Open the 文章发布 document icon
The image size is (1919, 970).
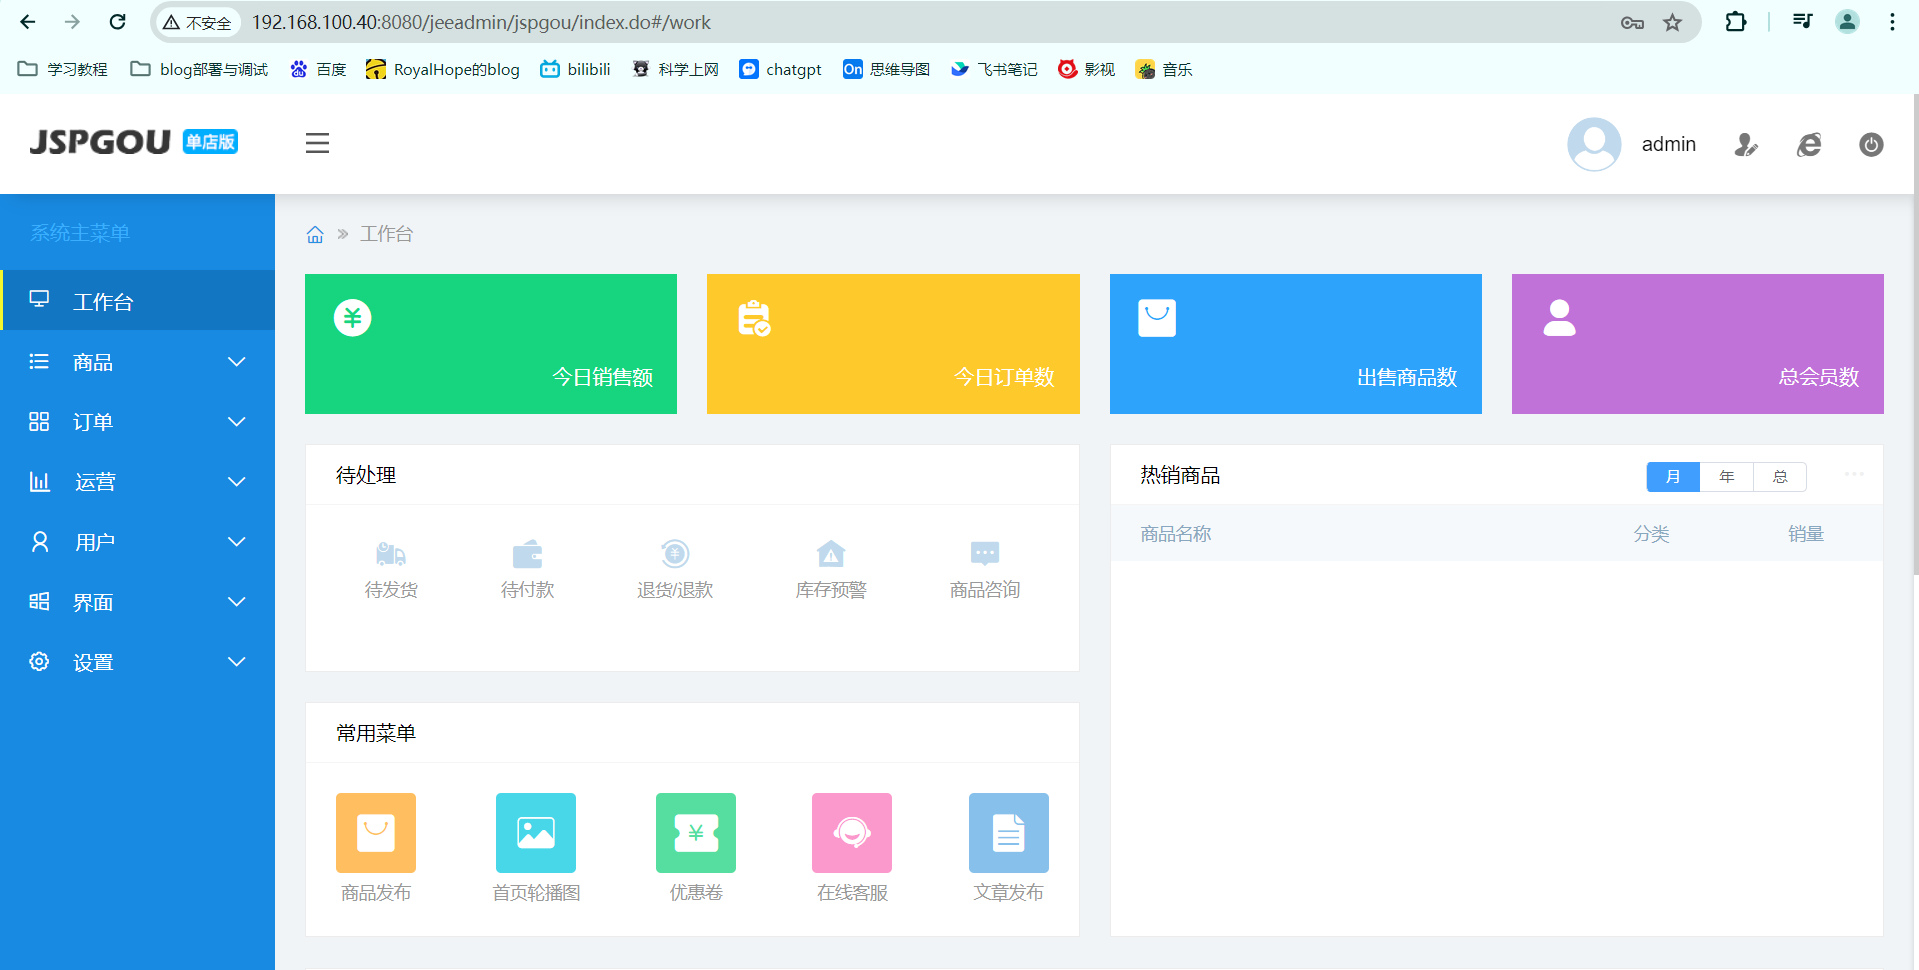[x=1008, y=833]
